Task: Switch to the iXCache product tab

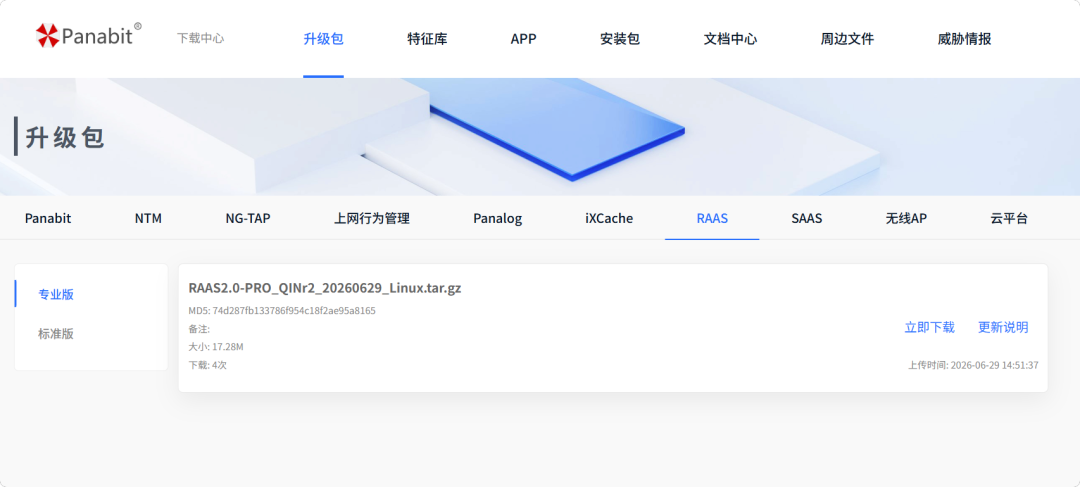Action: click(x=609, y=218)
